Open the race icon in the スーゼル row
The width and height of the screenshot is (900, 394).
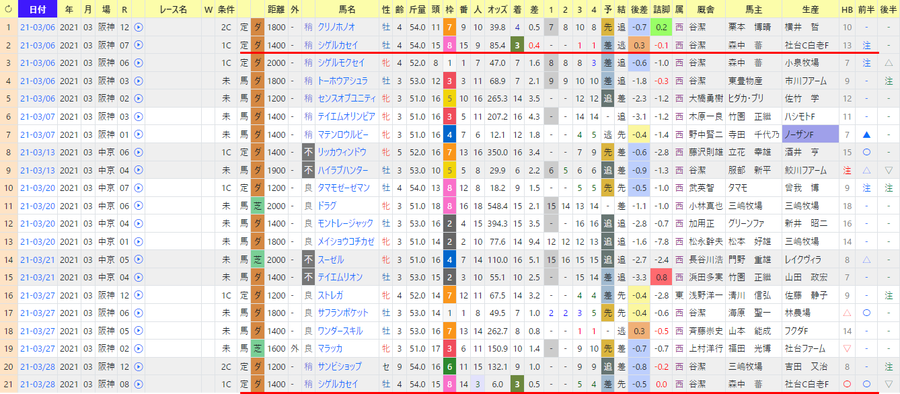(x=138, y=260)
